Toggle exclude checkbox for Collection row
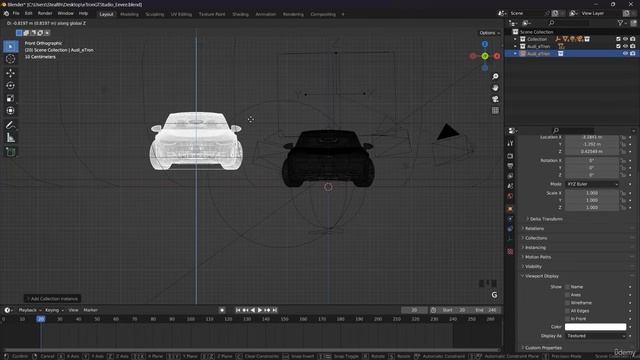Viewport: 640px width, 360px height. tap(618, 39)
